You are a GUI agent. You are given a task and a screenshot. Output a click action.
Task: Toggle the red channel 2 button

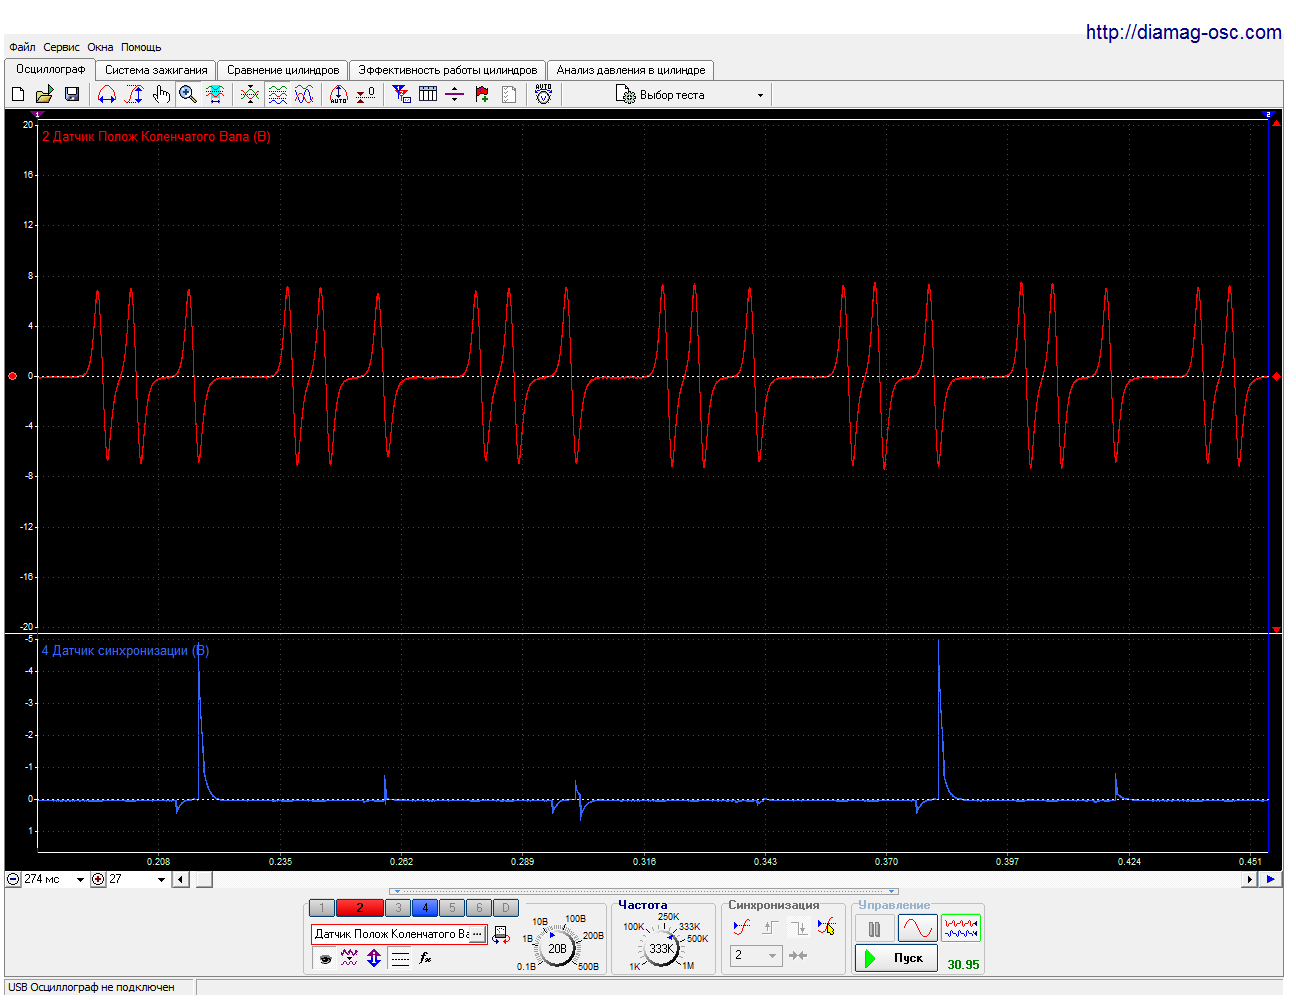pyautogui.click(x=359, y=908)
